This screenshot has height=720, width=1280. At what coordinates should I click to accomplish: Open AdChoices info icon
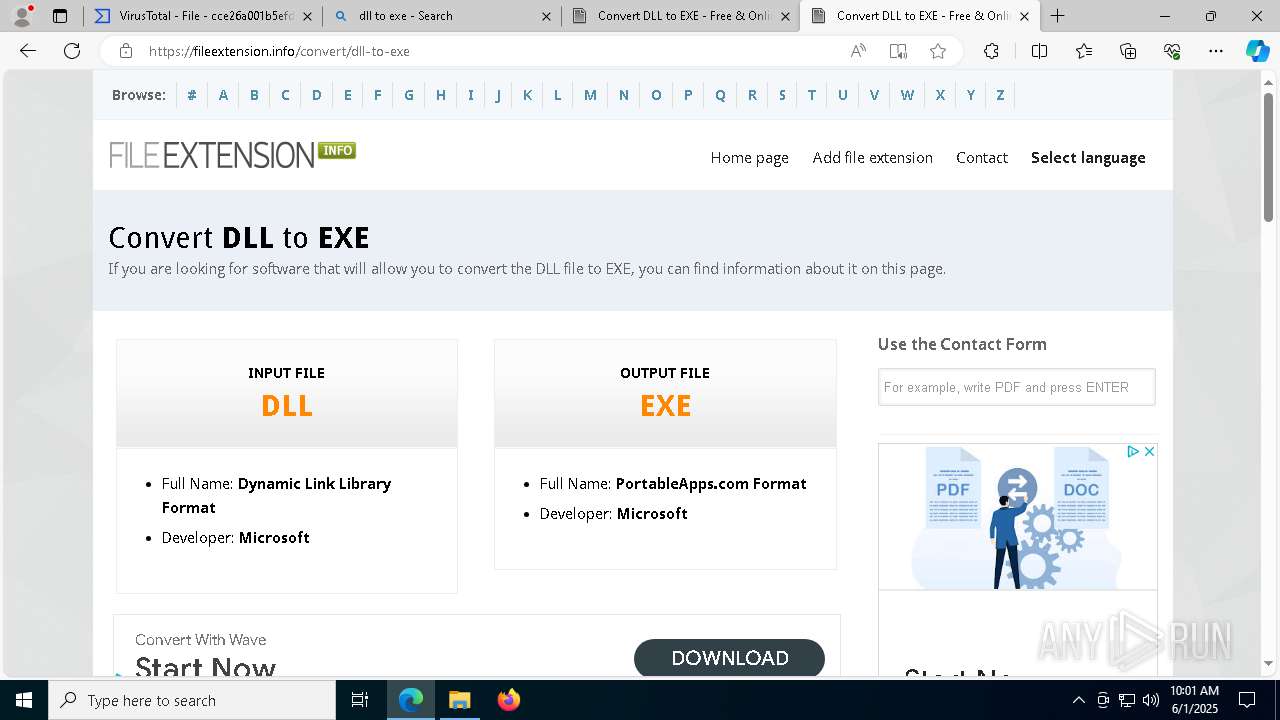1133,452
